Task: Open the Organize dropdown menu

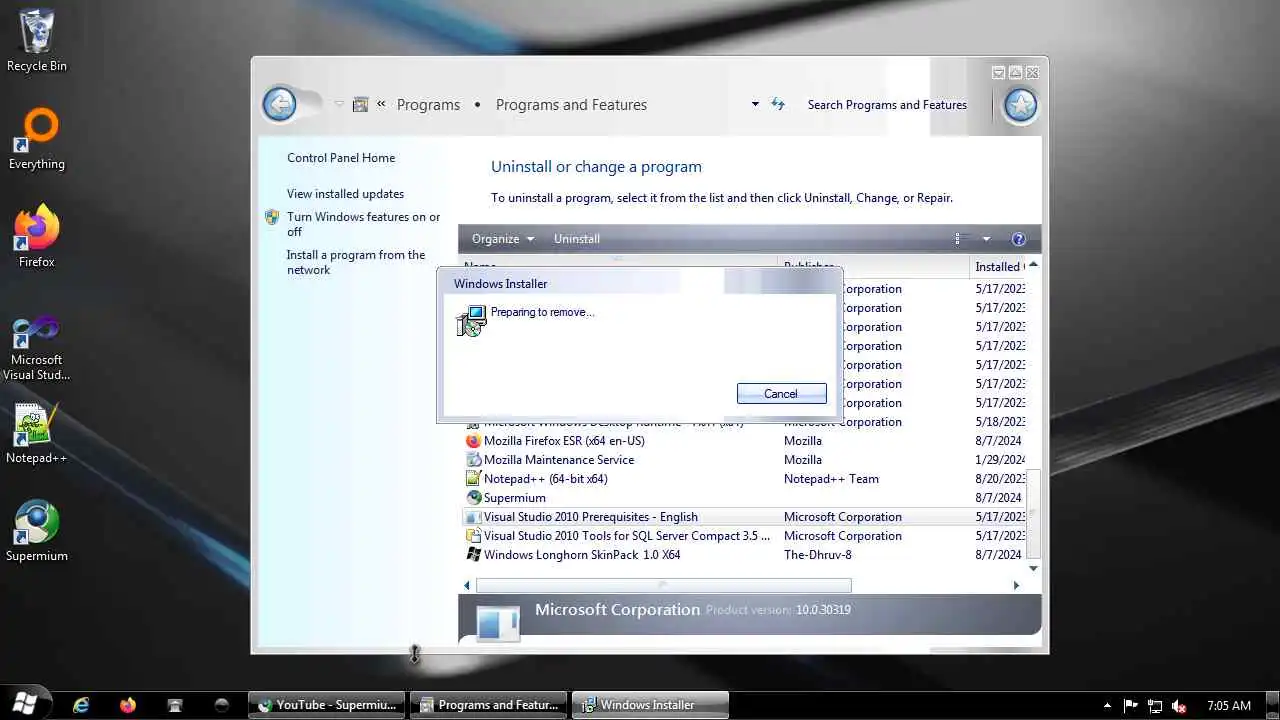Action: click(503, 239)
